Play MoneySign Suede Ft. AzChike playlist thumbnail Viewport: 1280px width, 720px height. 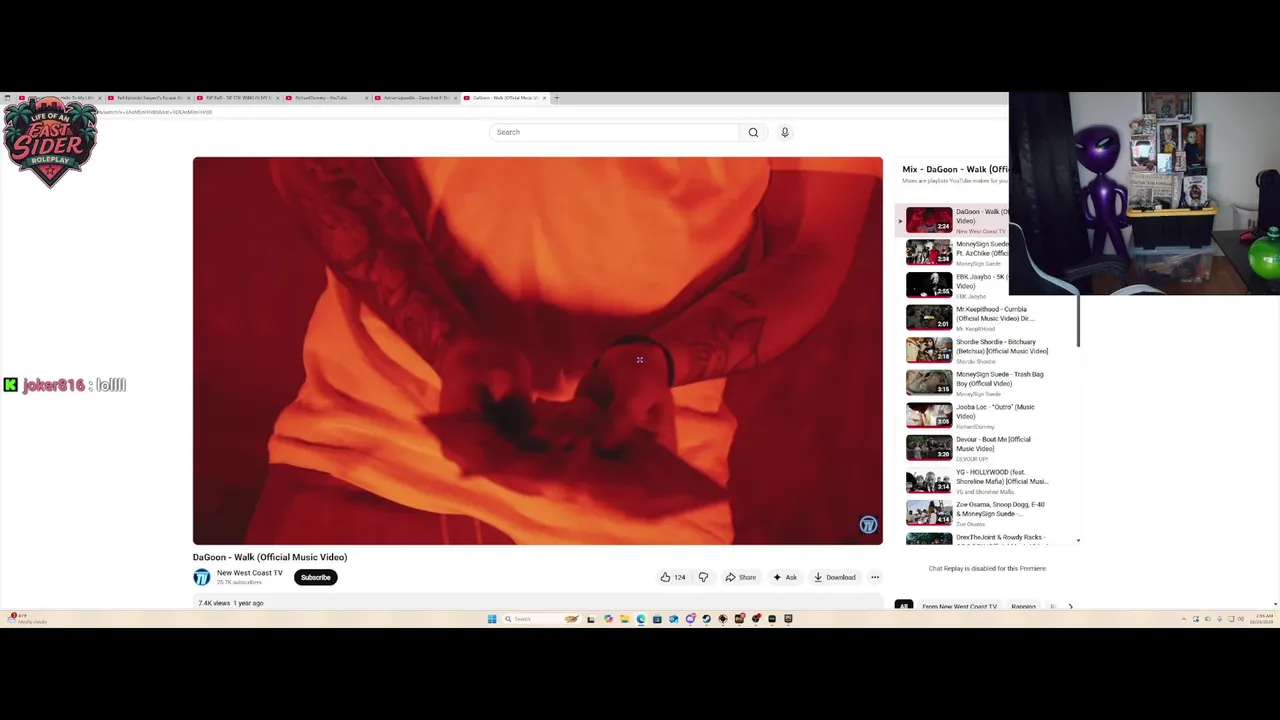(x=929, y=252)
